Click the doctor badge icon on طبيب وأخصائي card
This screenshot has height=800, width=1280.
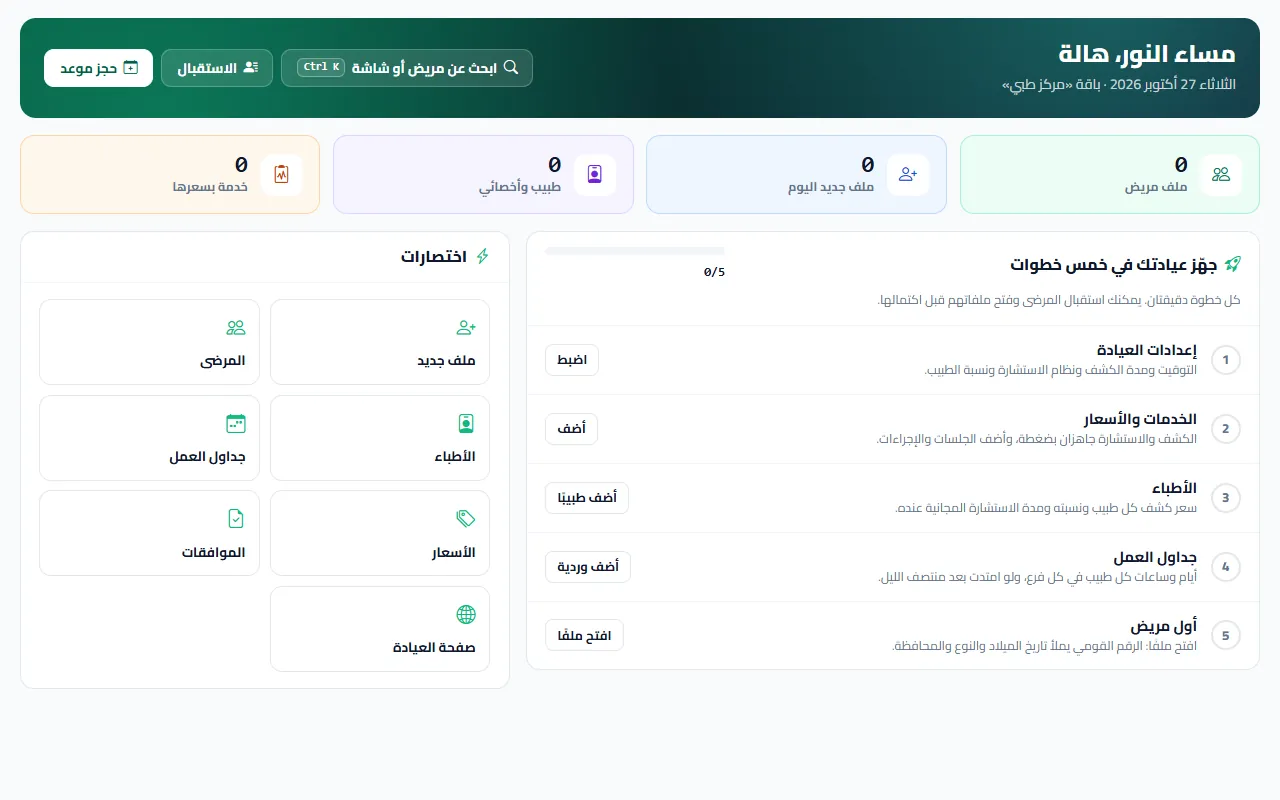click(x=595, y=174)
